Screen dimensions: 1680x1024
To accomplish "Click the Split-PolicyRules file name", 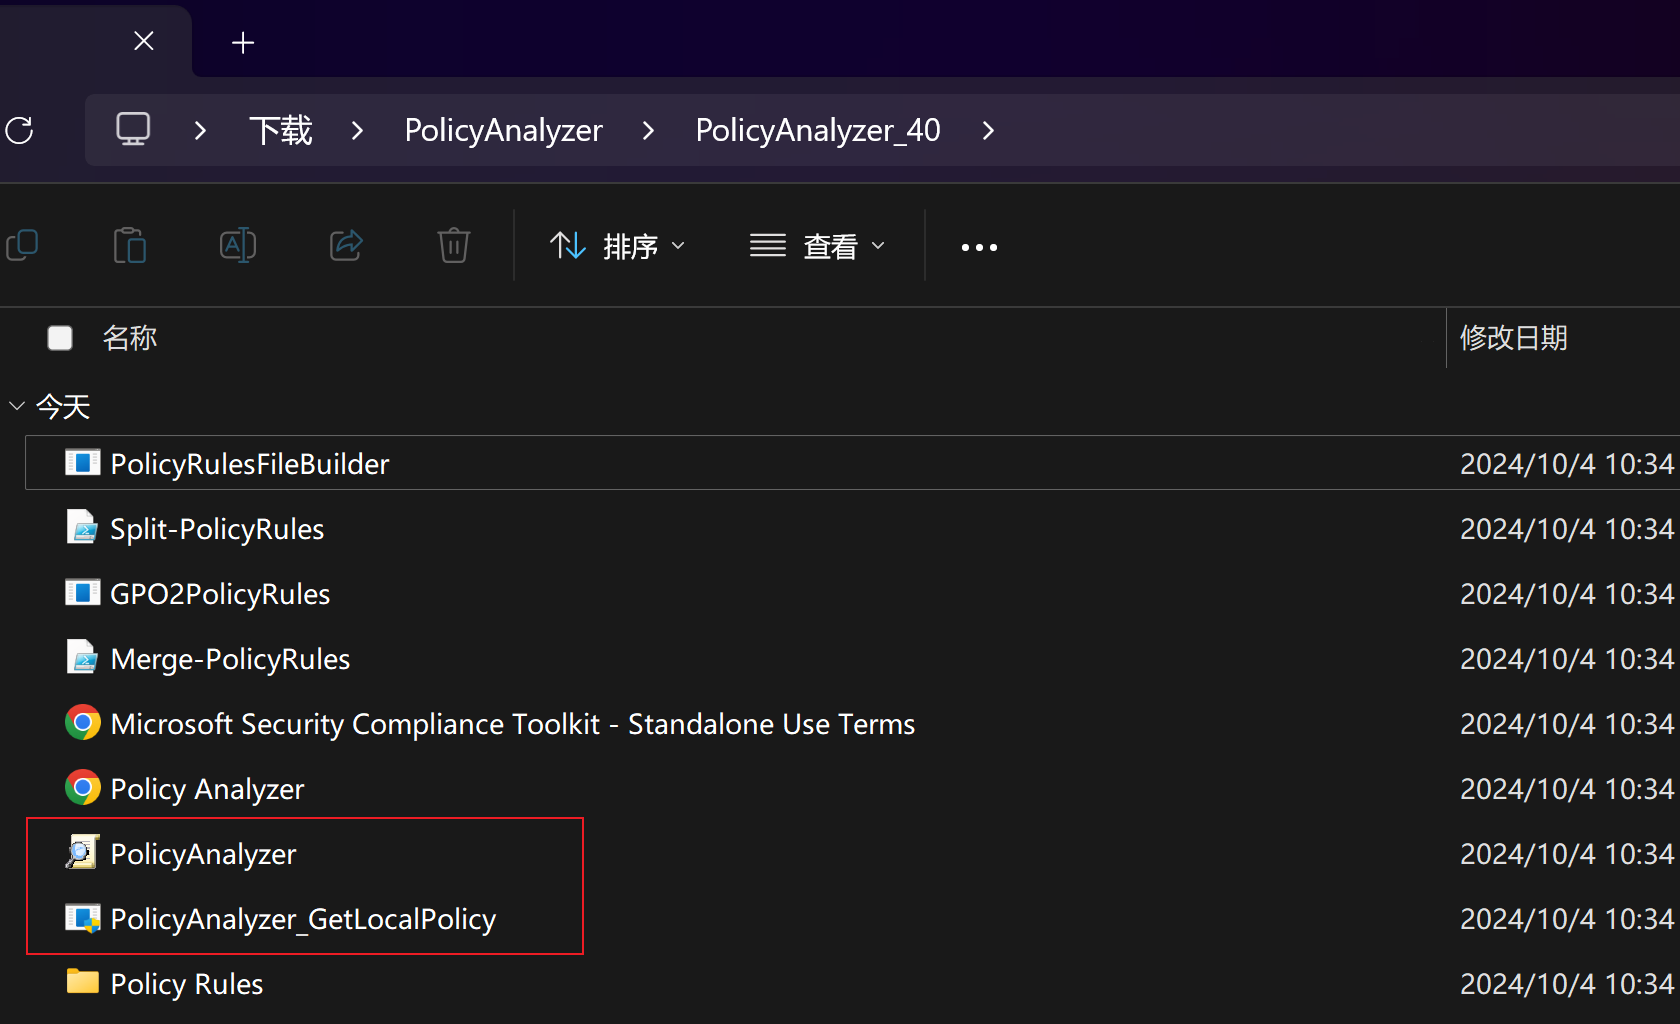I will [x=217, y=529].
